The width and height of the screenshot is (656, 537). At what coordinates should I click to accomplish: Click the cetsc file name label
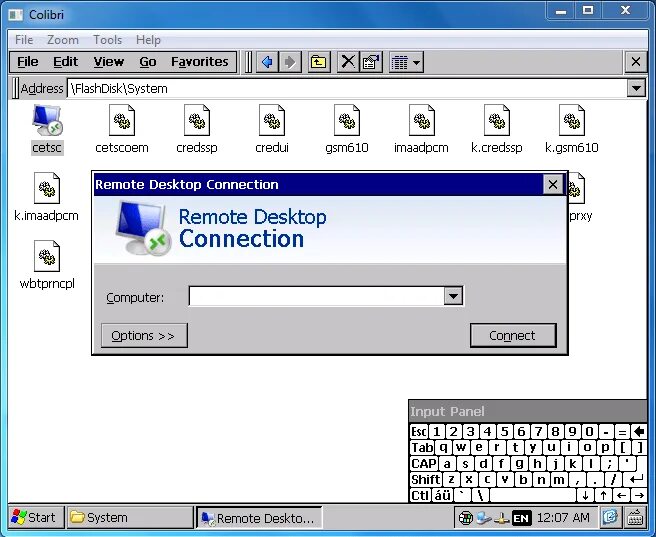(x=47, y=148)
